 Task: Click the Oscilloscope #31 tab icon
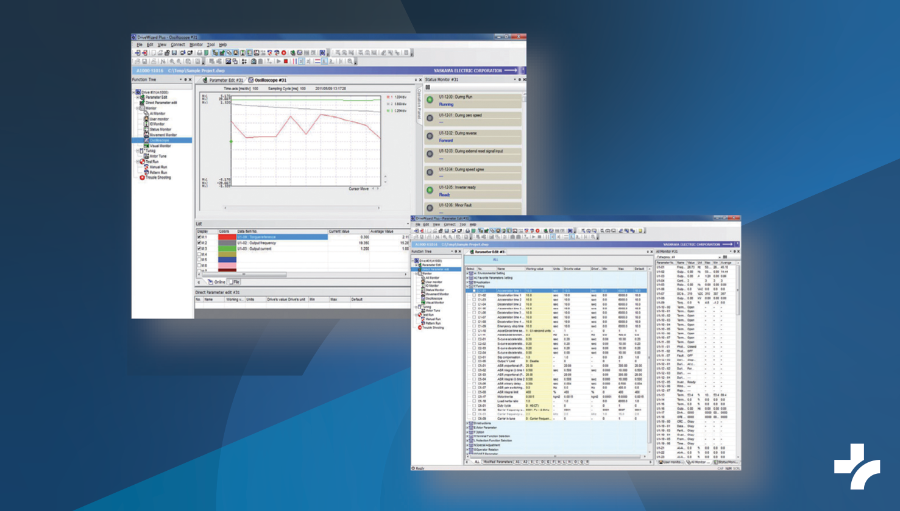[x=251, y=80]
